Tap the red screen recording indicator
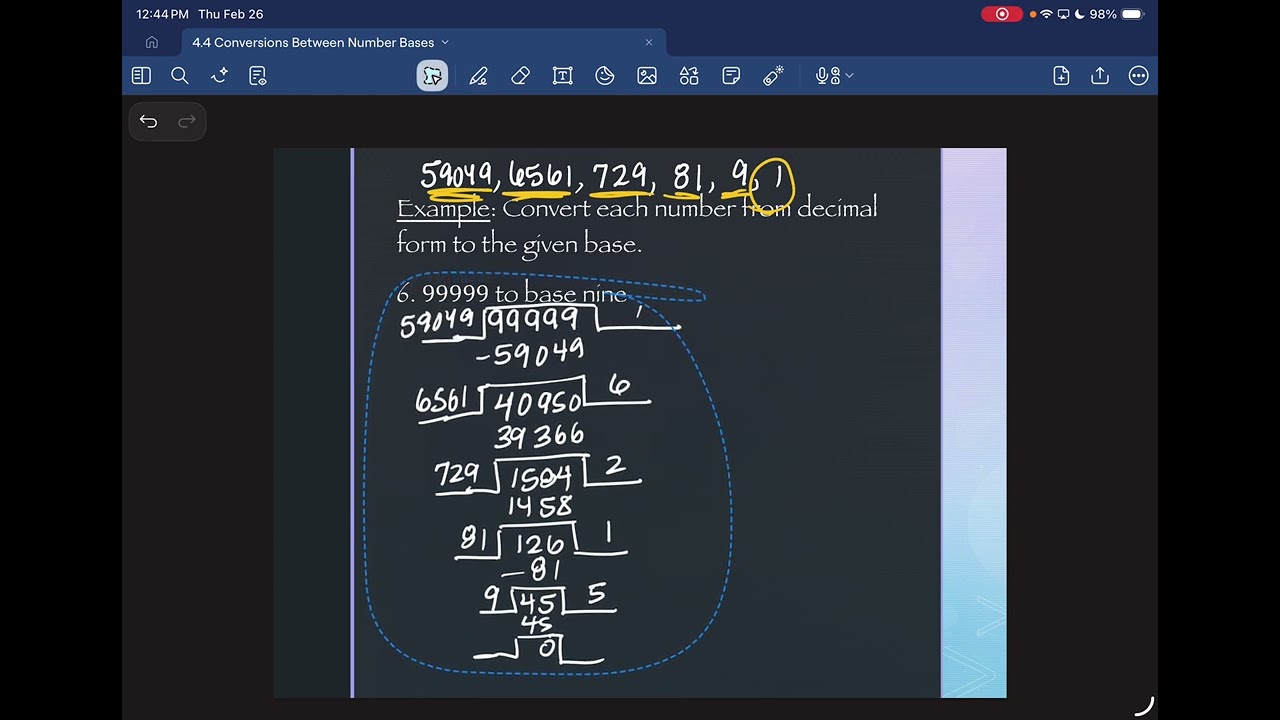1280x720 pixels. tap(1001, 14)
